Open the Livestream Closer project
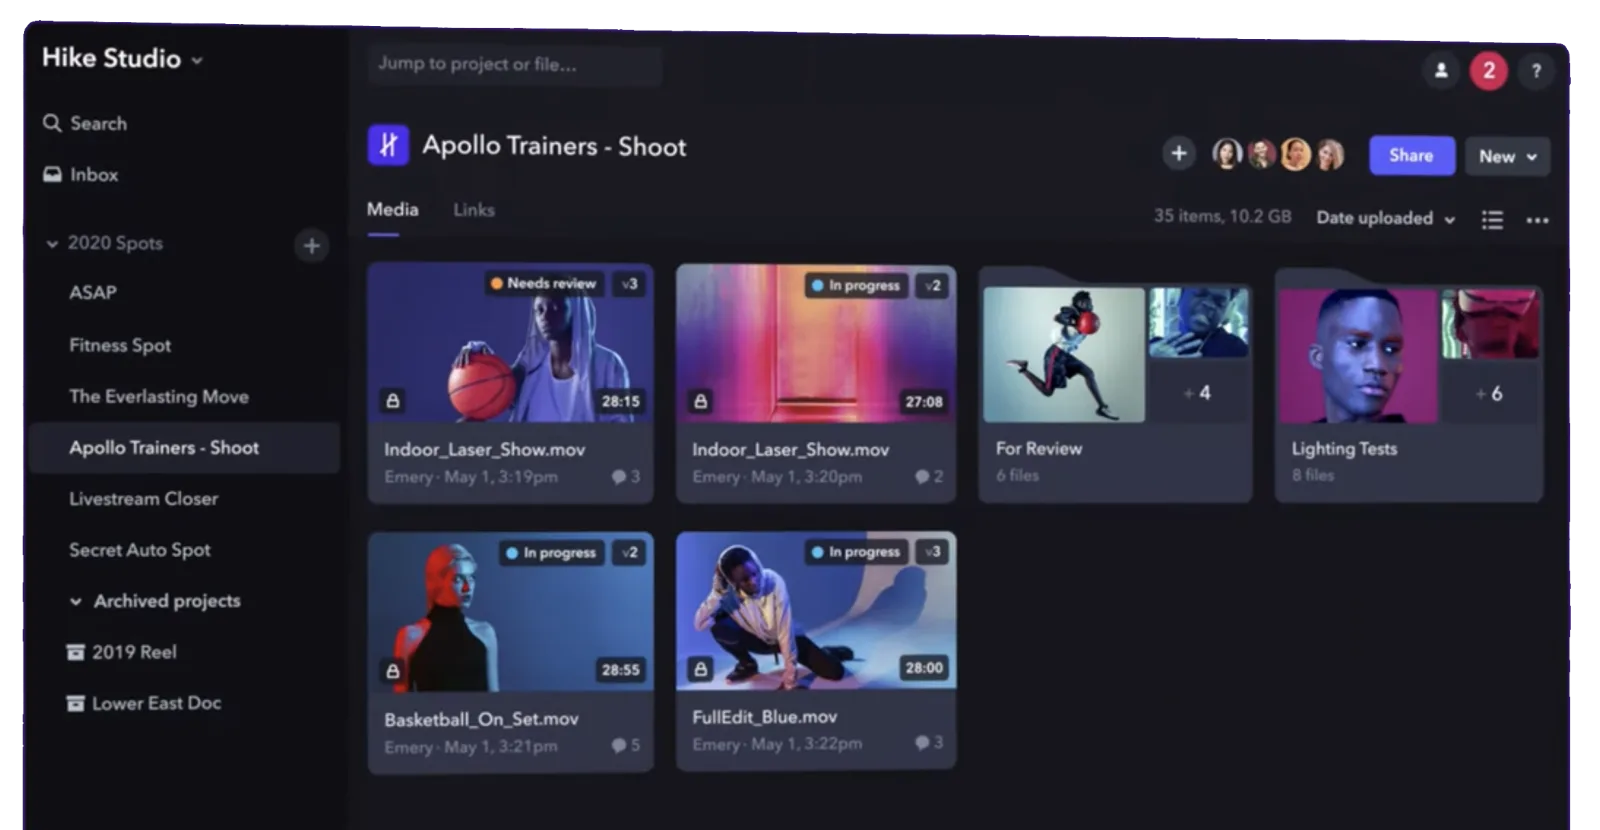The width and height of the screenshot is (1600, 830). point(143,498)
